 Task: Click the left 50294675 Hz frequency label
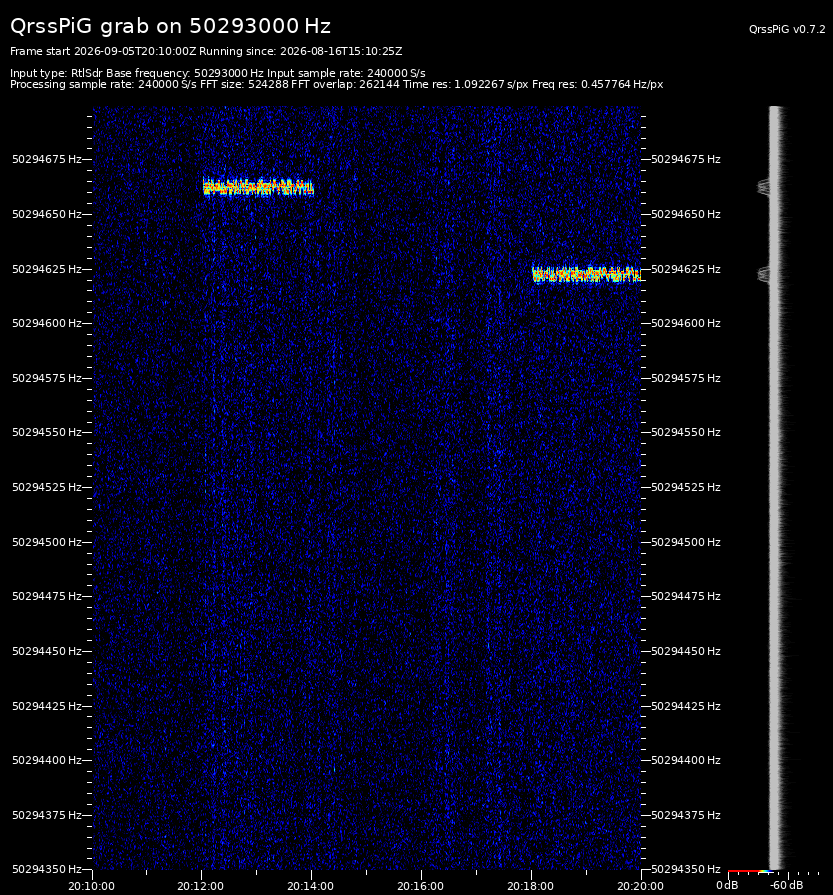click(47, 159)
